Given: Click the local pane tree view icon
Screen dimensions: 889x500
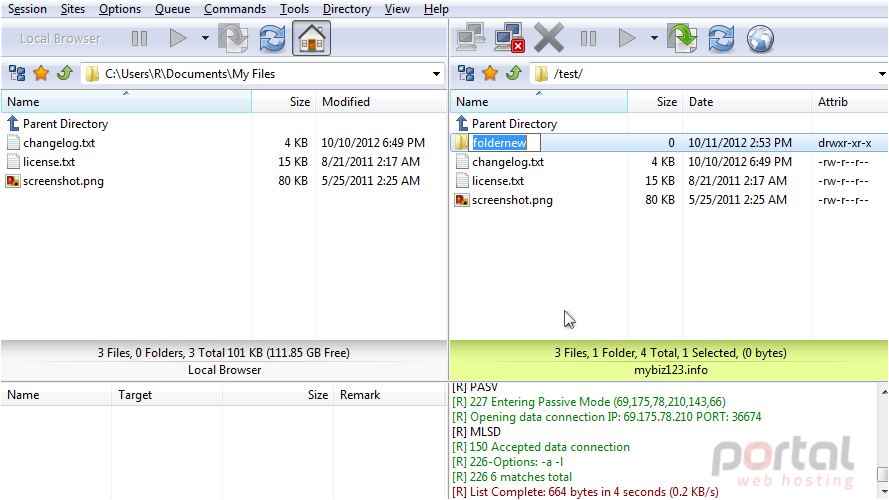Looking at the screenshot, I should click(x=17, y=73).
